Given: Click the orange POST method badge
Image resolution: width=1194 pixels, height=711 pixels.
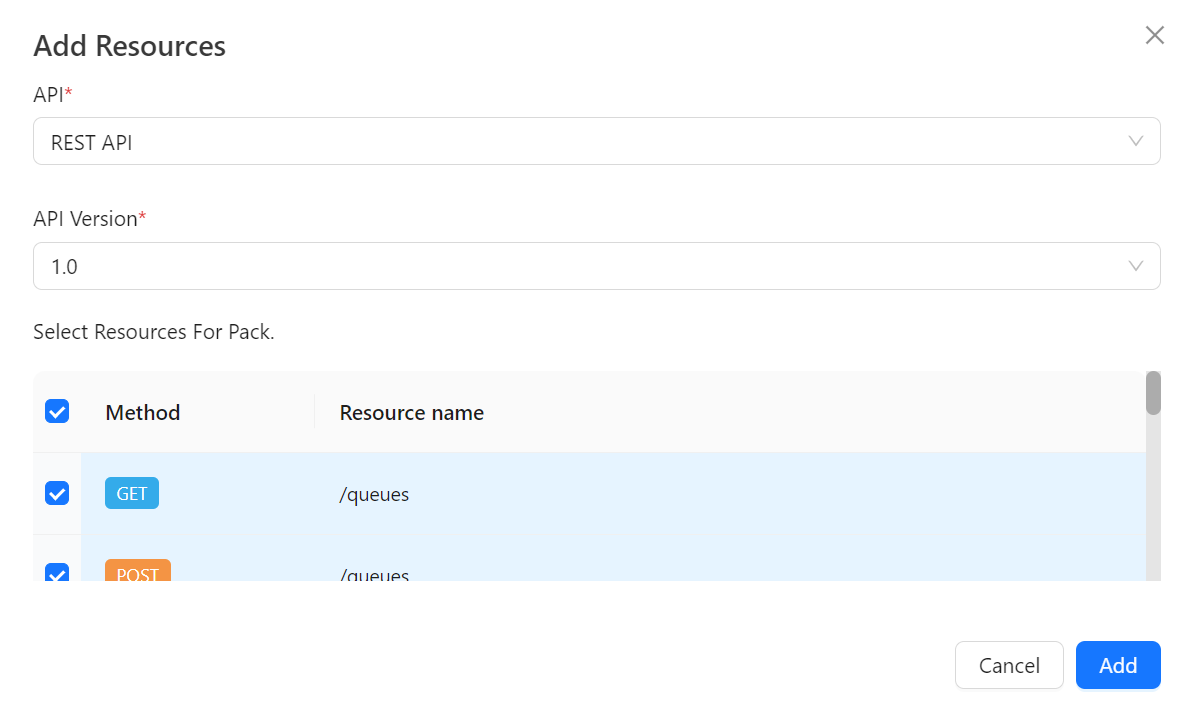Looking at the screenshot, I should [138, 572].
